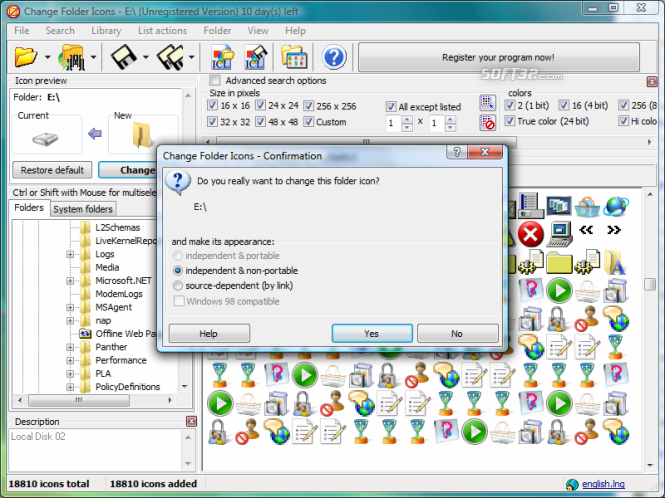Click the scan folder barcode toolbar icon
Screen dimensions: 665x498
coord(72,57)
